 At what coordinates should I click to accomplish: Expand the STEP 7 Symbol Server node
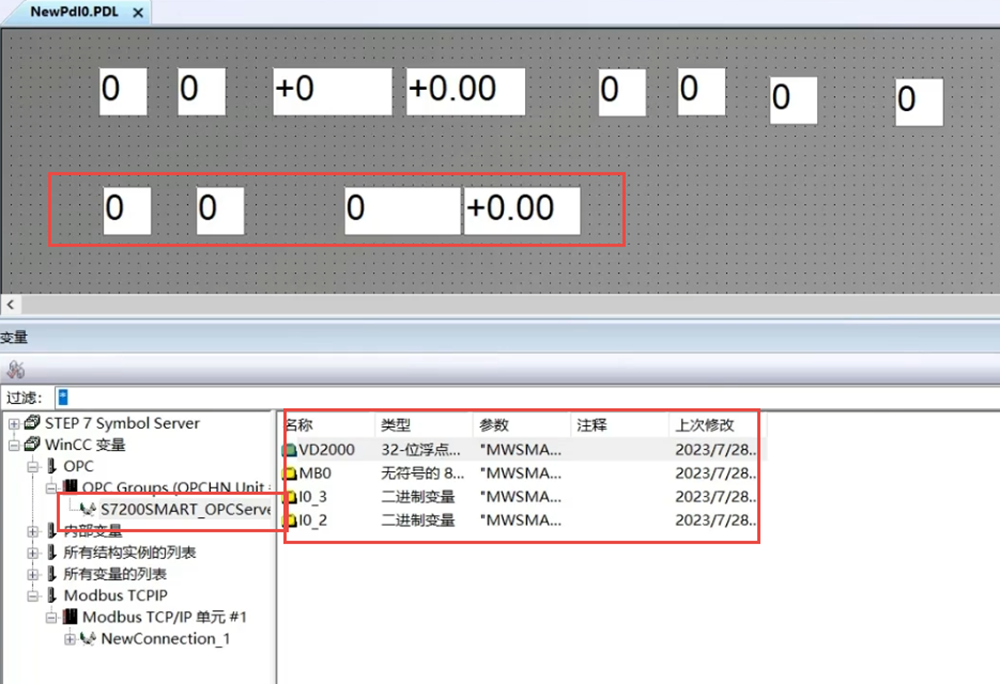(14, 424)
